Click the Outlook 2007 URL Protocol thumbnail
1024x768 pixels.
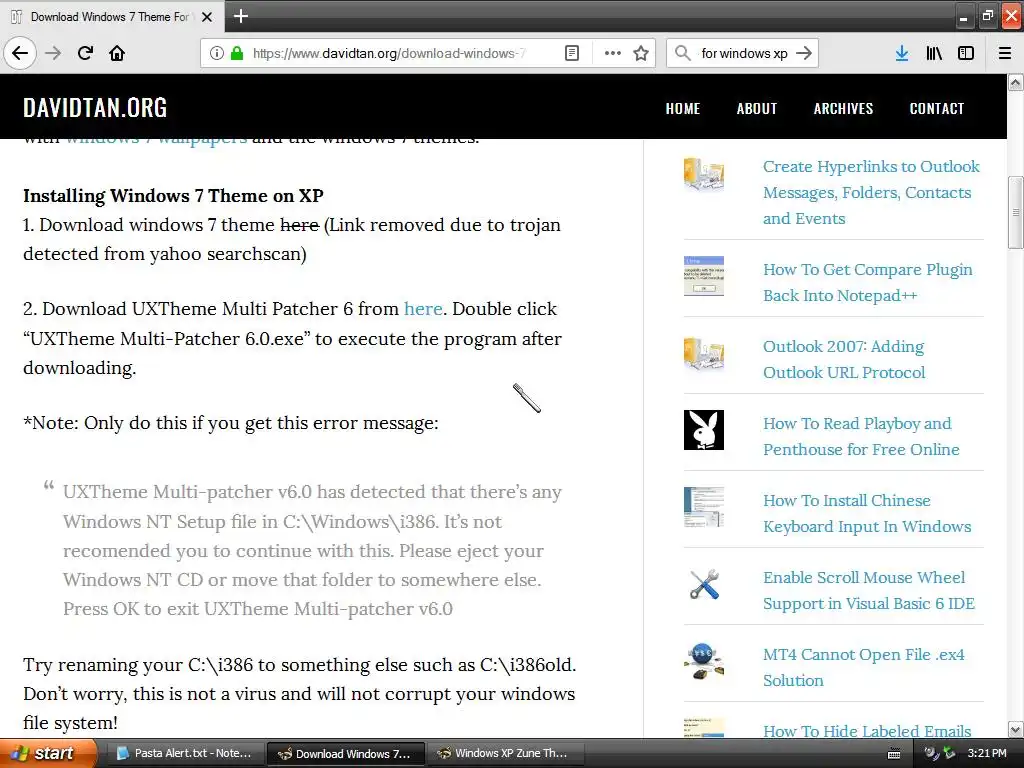point(703,355)
